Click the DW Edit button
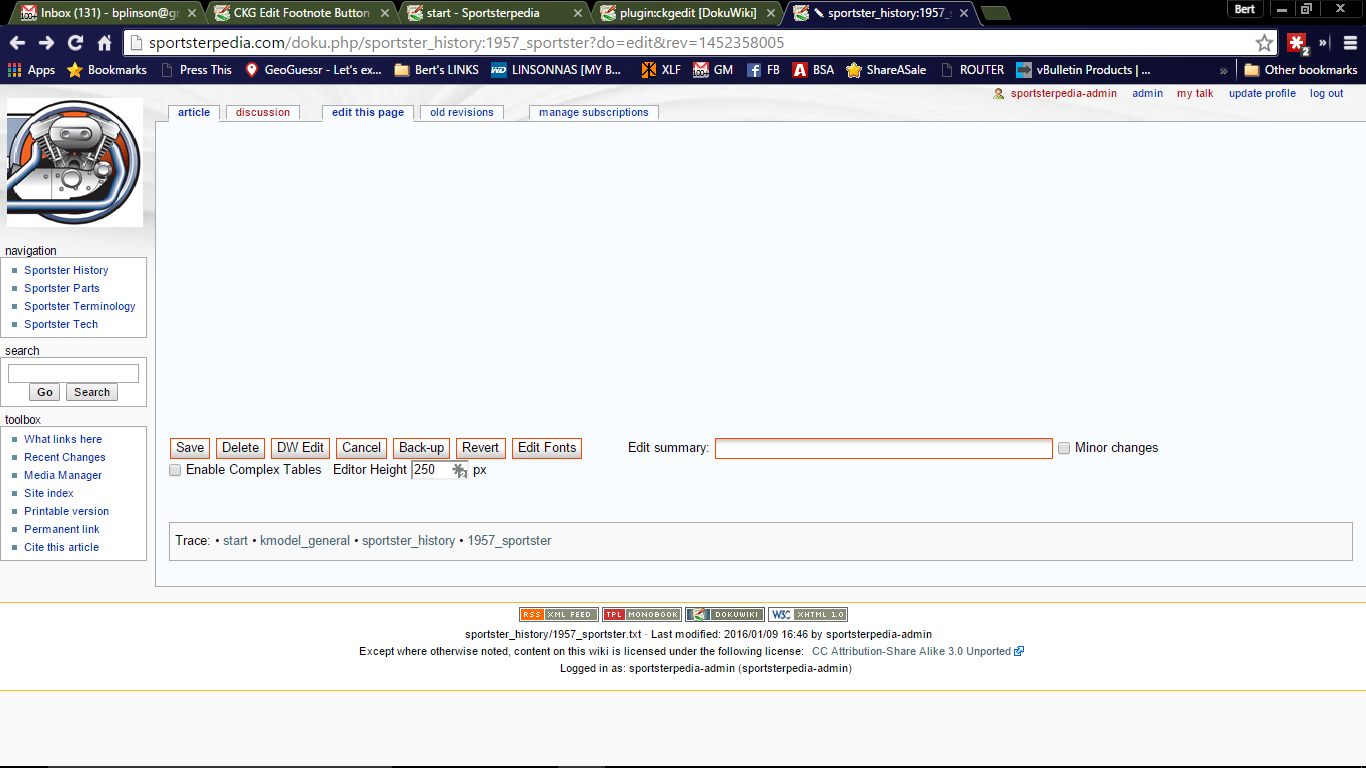Screen dimensions: 1366x768 click(x=300, y=448)
